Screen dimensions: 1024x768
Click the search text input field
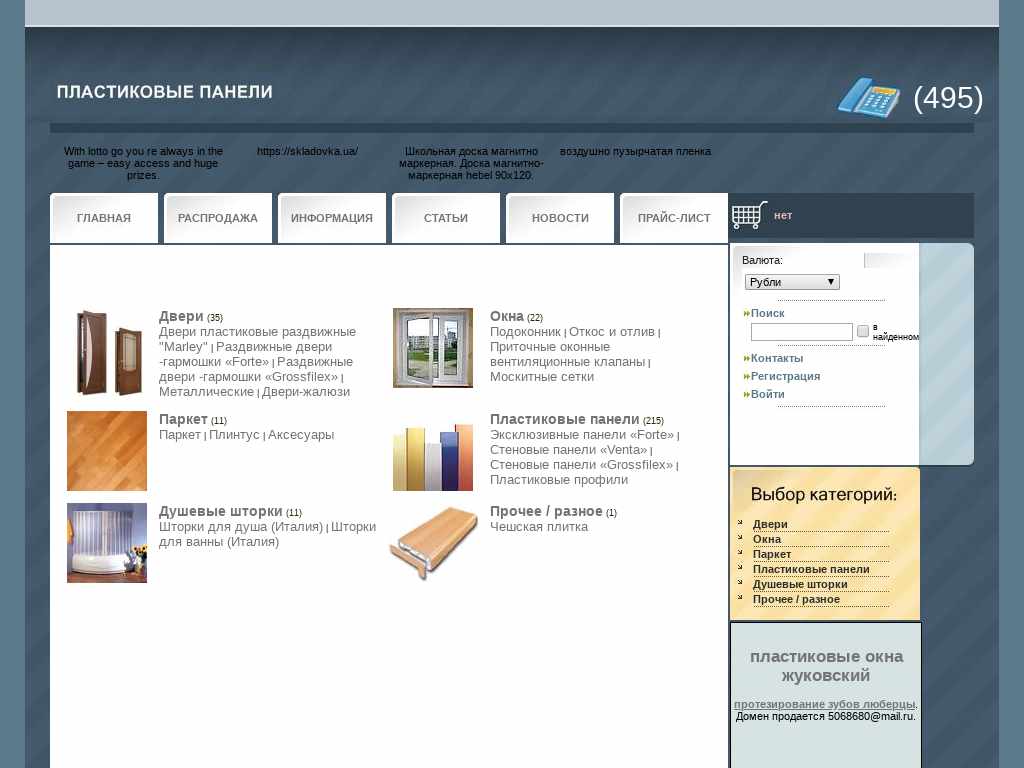pos(801,332)
